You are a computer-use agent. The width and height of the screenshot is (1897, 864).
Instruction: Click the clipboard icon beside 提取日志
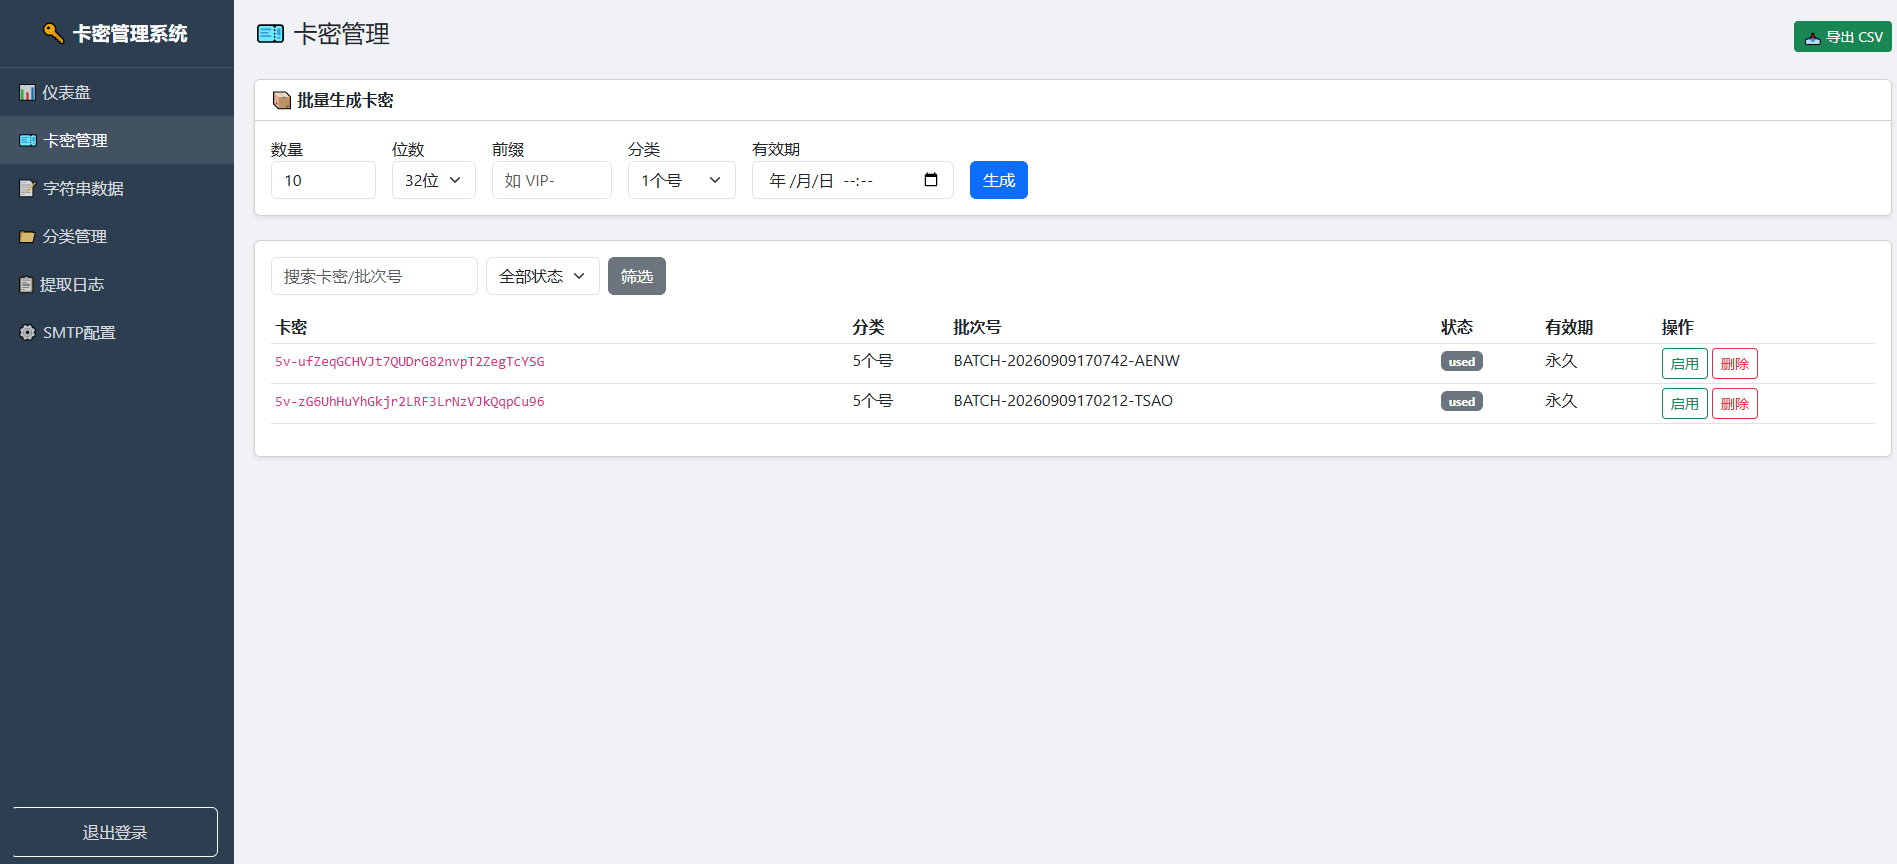[26, 284]
